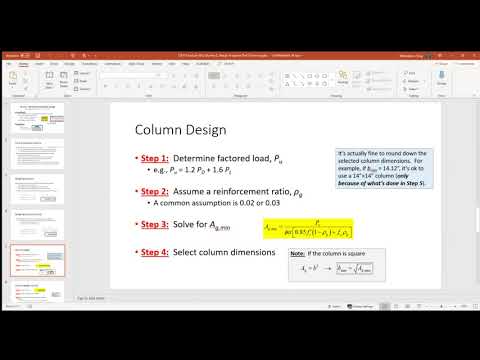Screen dimensions: 480x360
Task: Click Reset in the Slides group
Action: pyautogui.click(x=81, y=81)
